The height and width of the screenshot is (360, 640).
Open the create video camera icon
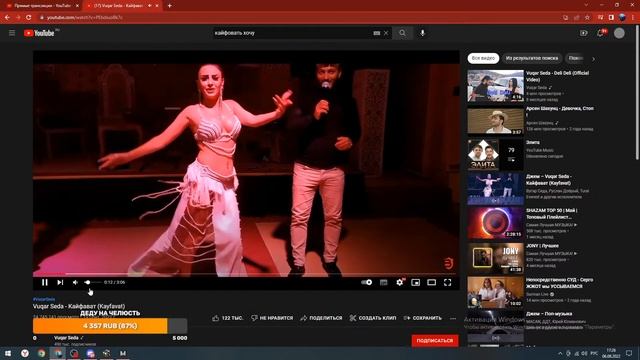(x=584, y=33)
